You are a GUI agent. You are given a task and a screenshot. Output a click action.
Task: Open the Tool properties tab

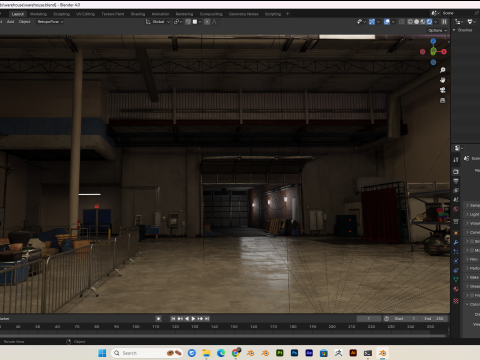456,160
